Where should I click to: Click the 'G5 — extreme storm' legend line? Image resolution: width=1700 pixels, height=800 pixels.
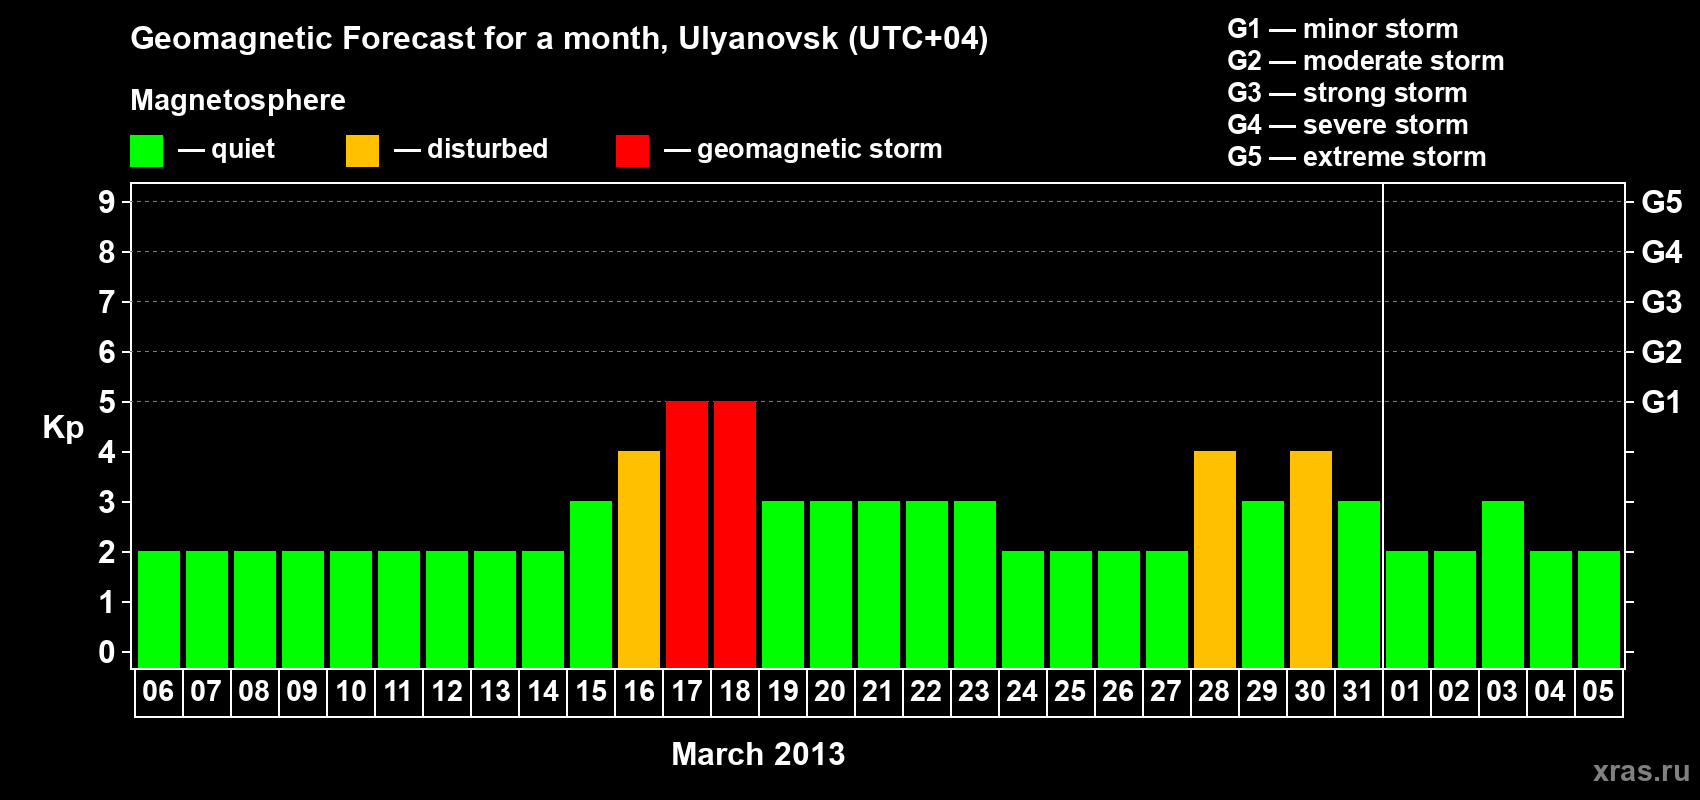pyautogui.click(x=1357, y=157)
